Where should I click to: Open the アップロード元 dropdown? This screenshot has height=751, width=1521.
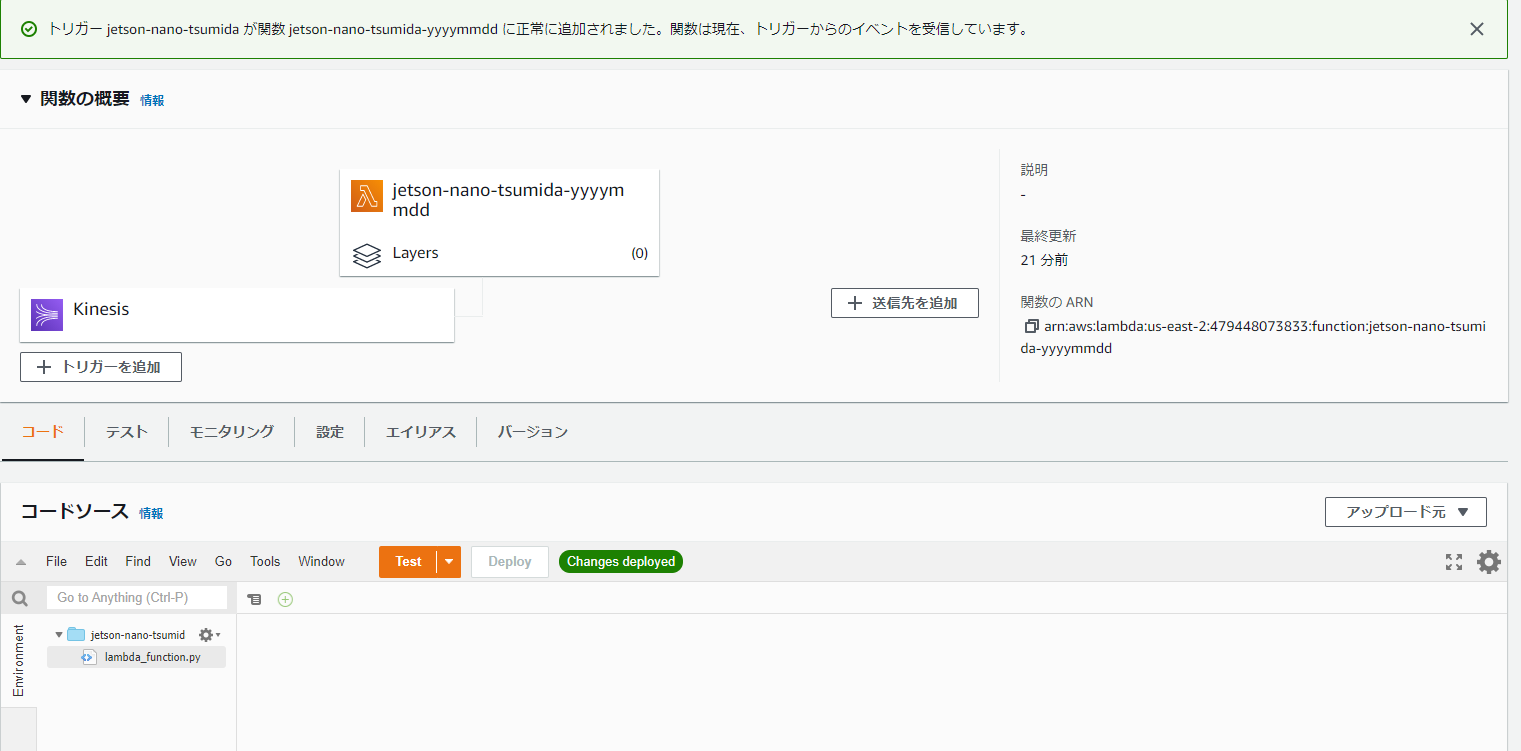1405,512
